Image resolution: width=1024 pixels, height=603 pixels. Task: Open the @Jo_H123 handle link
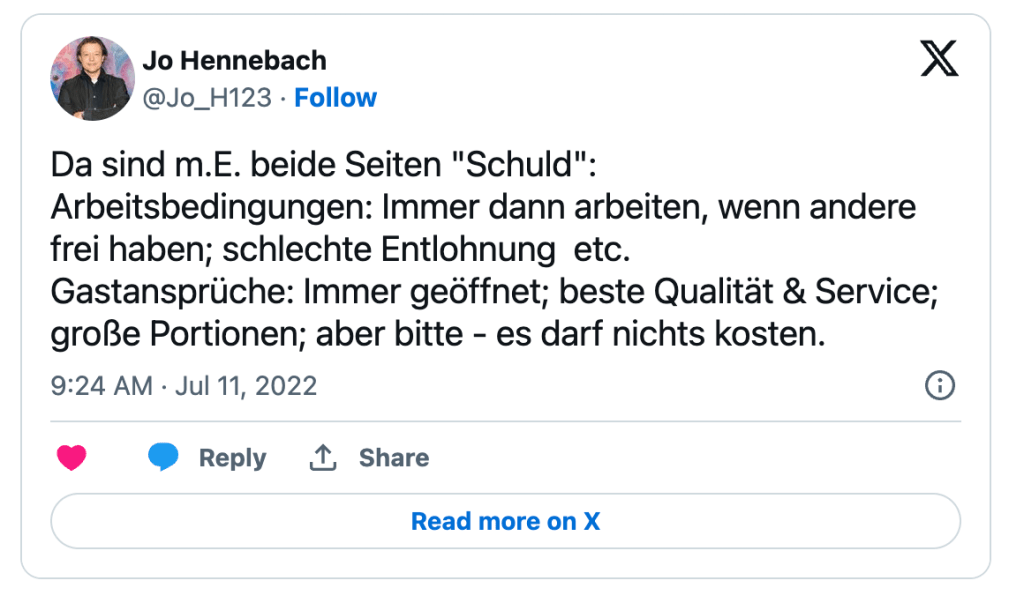coord(207,98)
